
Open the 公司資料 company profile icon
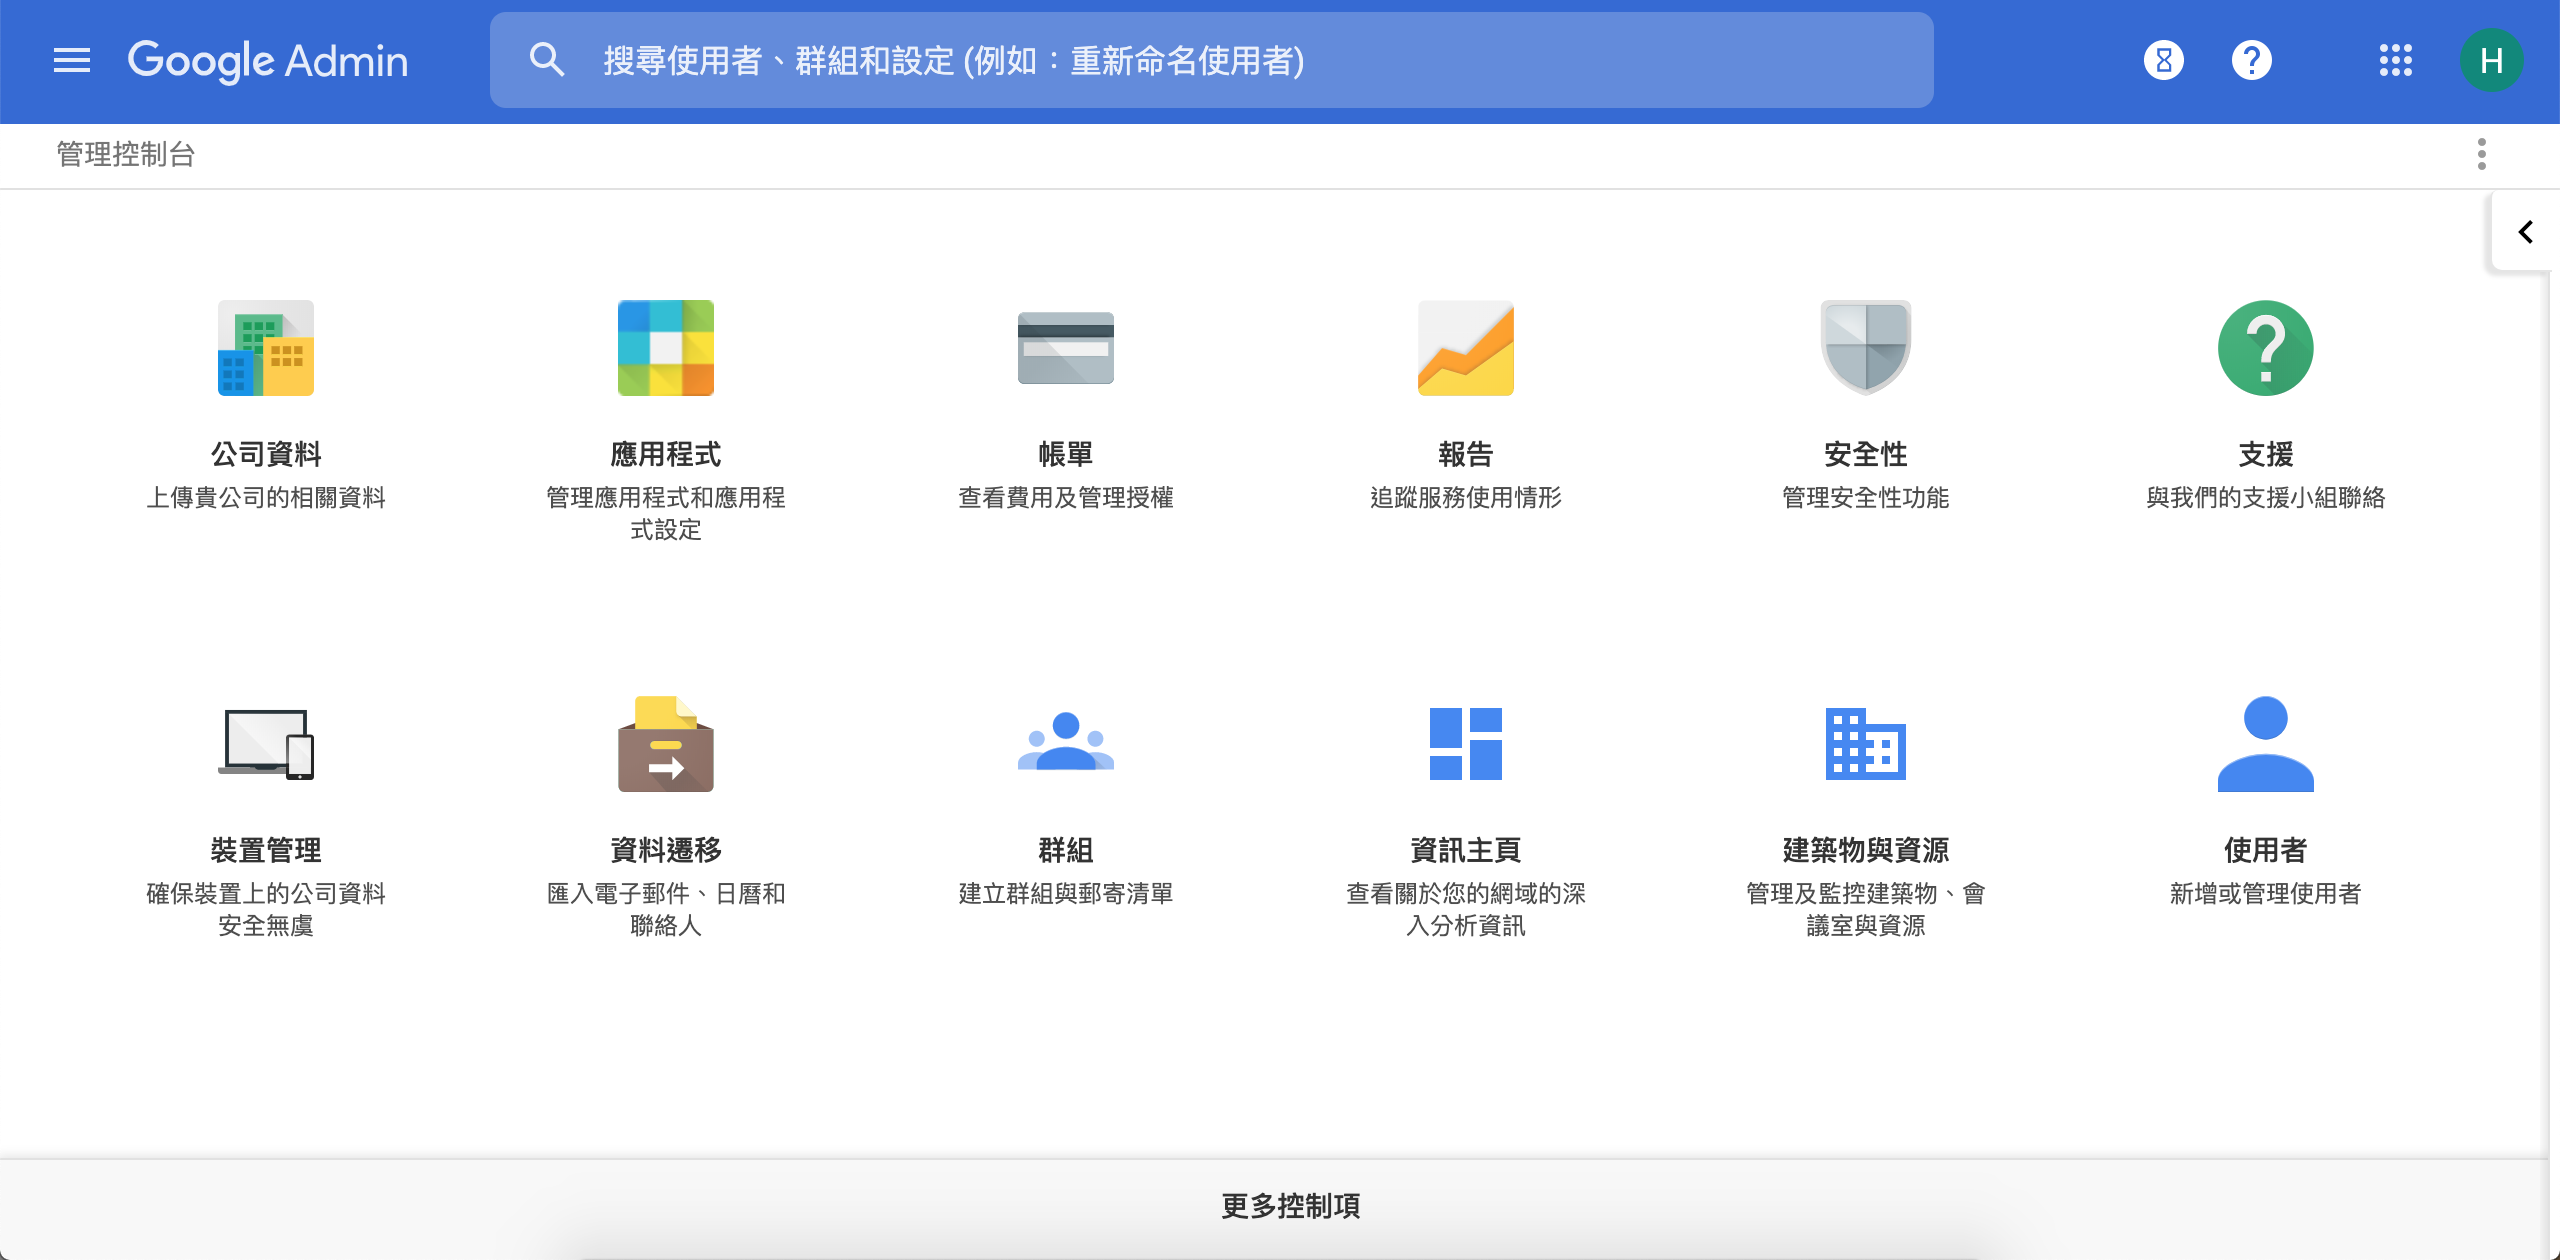click(265, 348)
